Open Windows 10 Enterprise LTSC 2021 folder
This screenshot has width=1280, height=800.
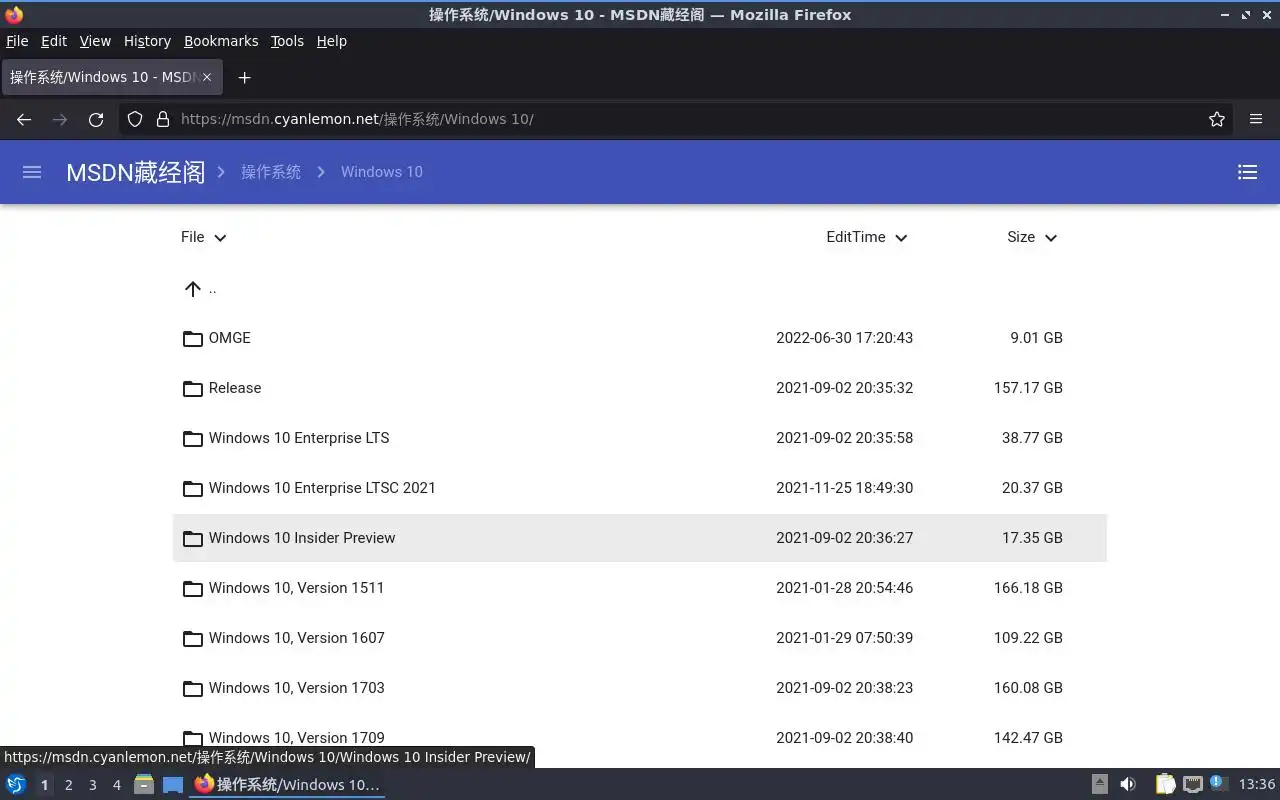tap(640, 488)
